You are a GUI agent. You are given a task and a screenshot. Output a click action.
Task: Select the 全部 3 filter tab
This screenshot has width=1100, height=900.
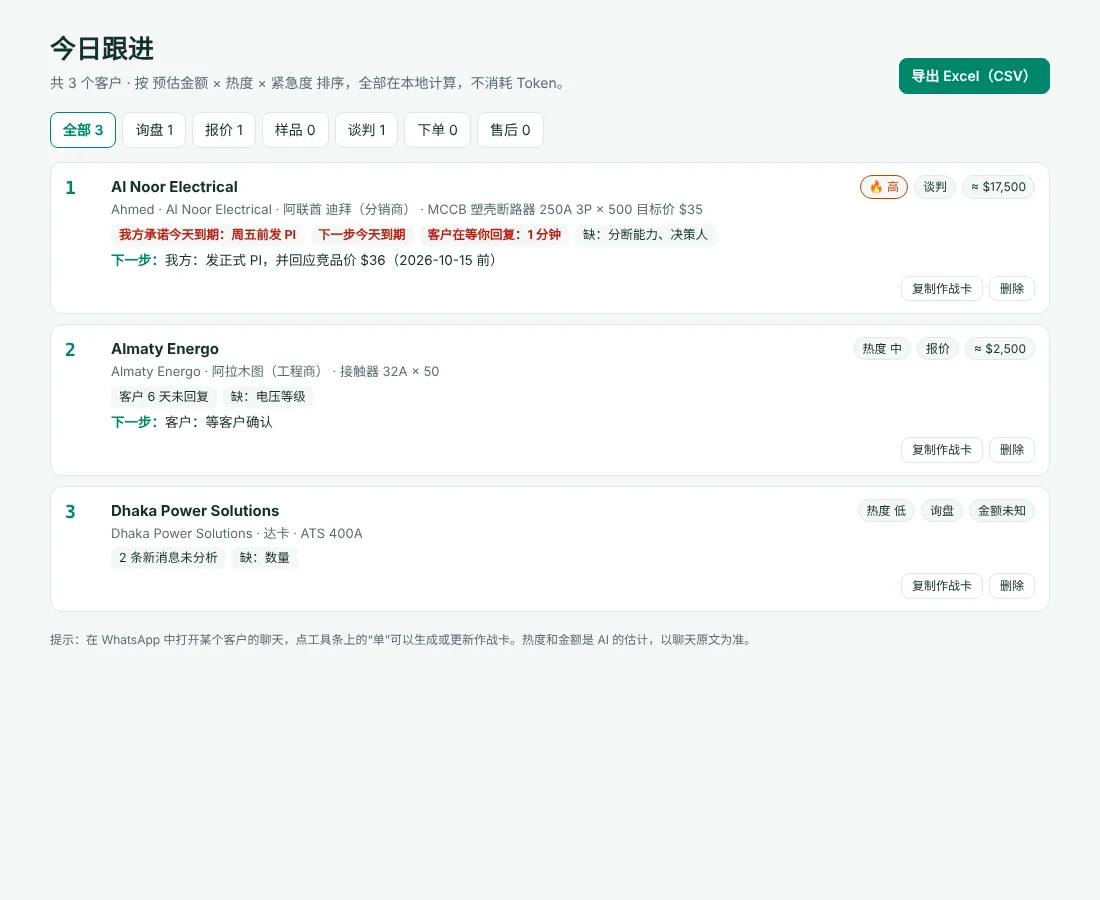(83, 130)
